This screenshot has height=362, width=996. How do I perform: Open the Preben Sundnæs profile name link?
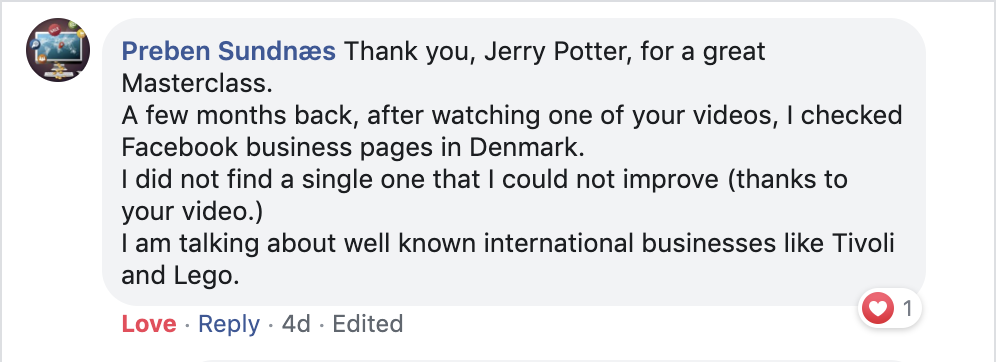(229, 51)
